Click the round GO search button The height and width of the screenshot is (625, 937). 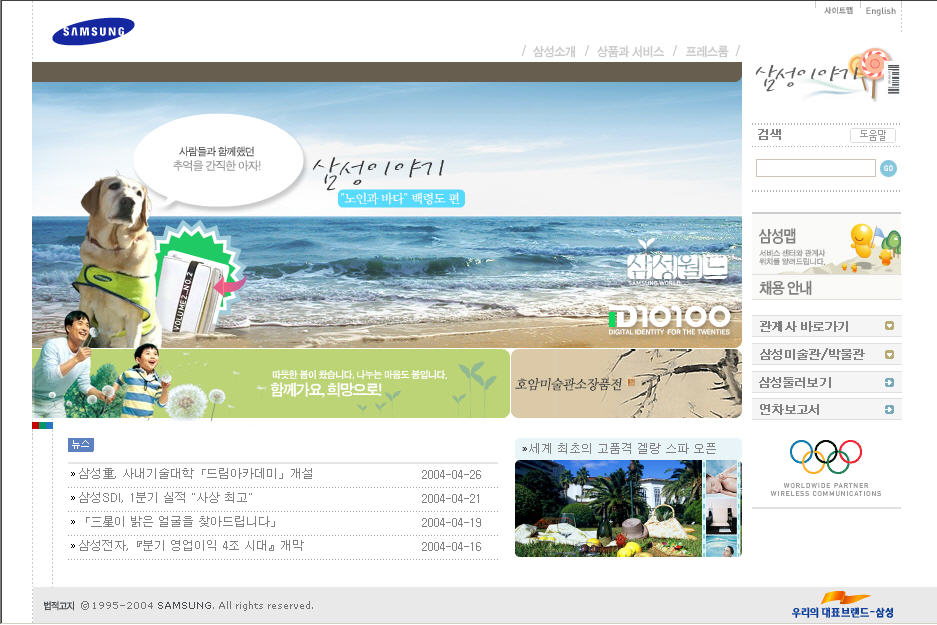tap(889, 168)
